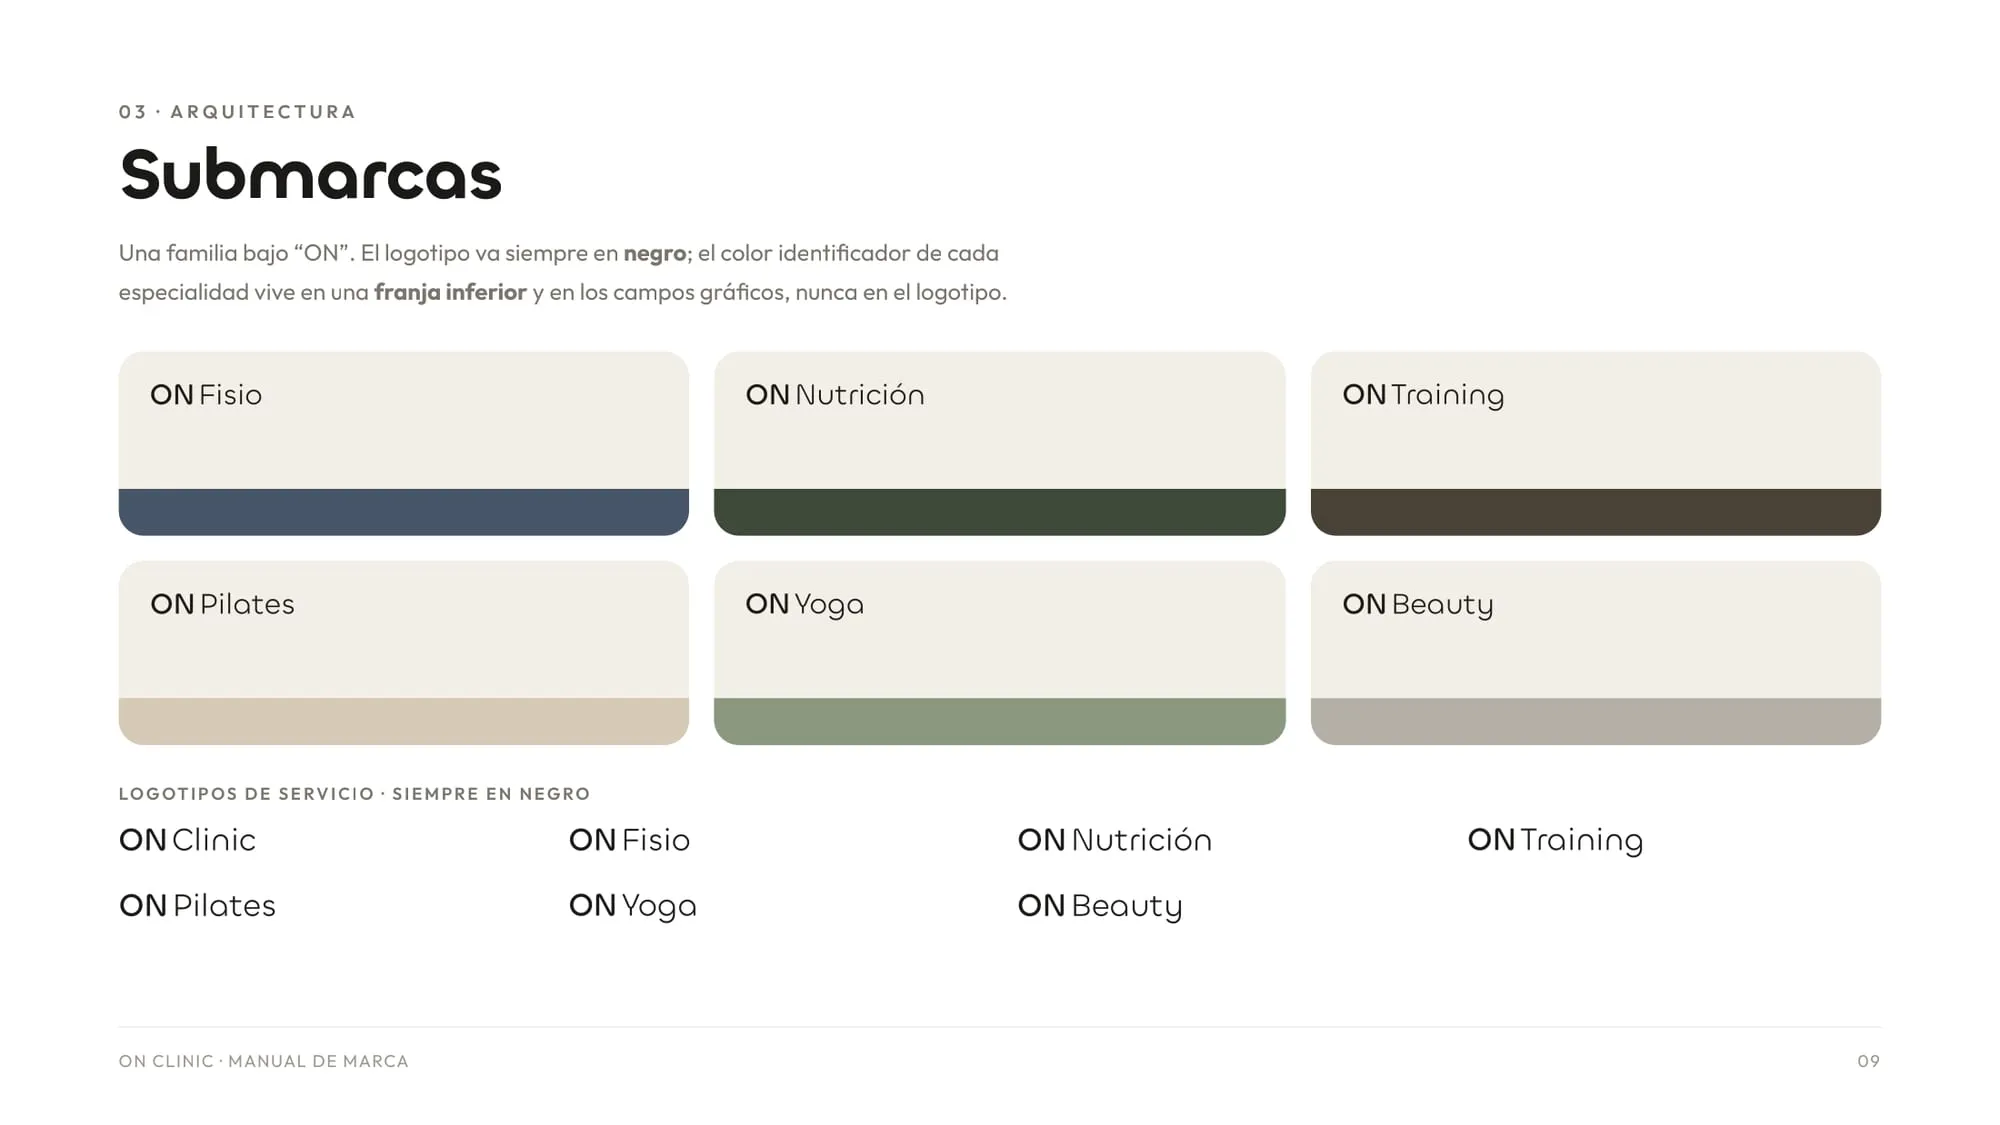
Task: Select the ON Nutrición logo in its card
Action: click(x=835, y=395)
